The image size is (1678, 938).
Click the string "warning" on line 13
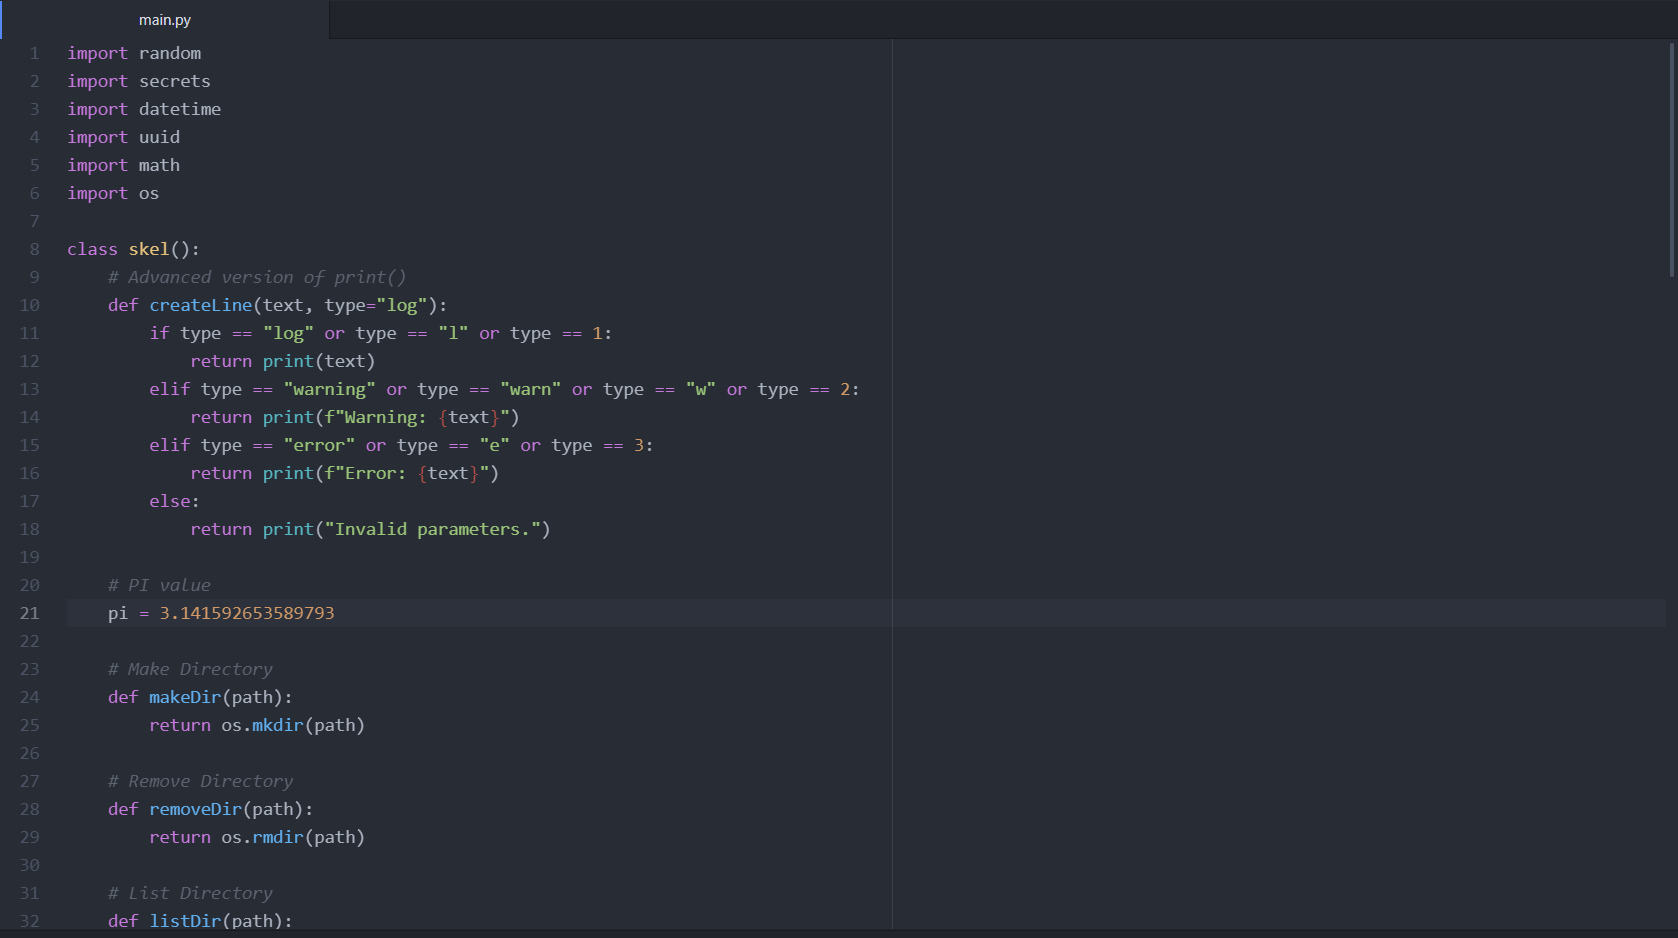pyautogui.click(x=330, y=389)
